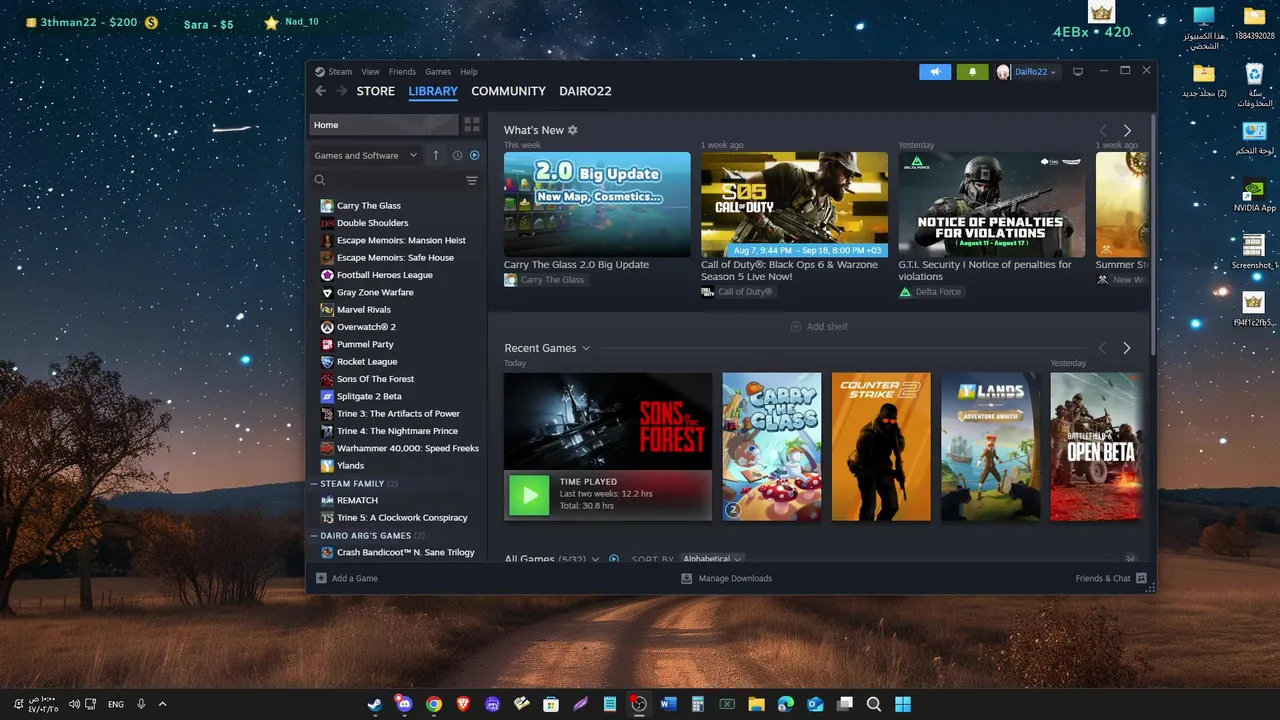Open the green notifications bell

tap(972, 72)
